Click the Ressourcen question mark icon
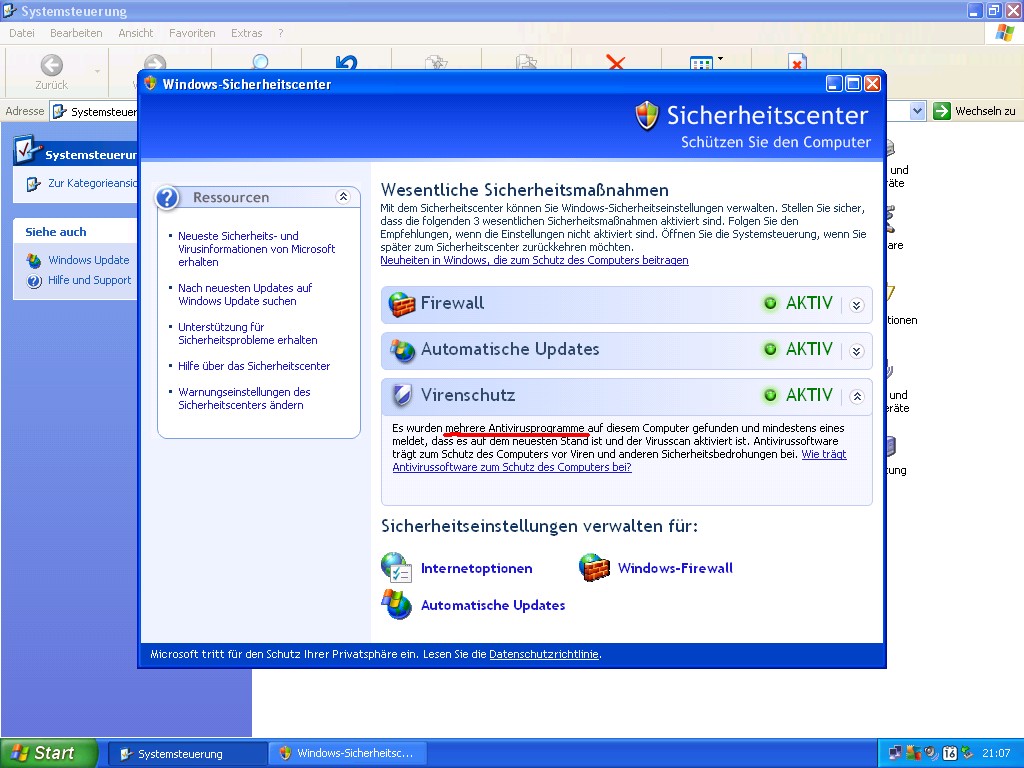 pyautogui.click(x=168, y=197)
